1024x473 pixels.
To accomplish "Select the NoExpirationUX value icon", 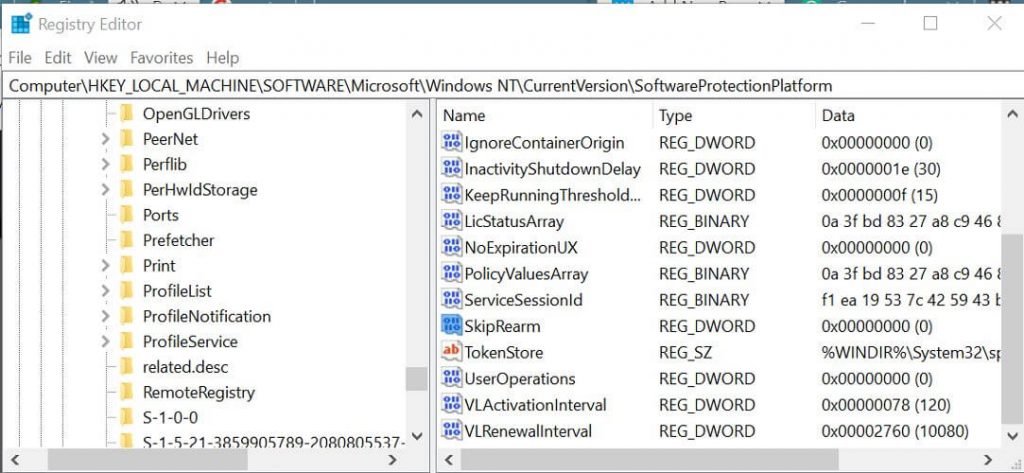I will tap(451, 247).
